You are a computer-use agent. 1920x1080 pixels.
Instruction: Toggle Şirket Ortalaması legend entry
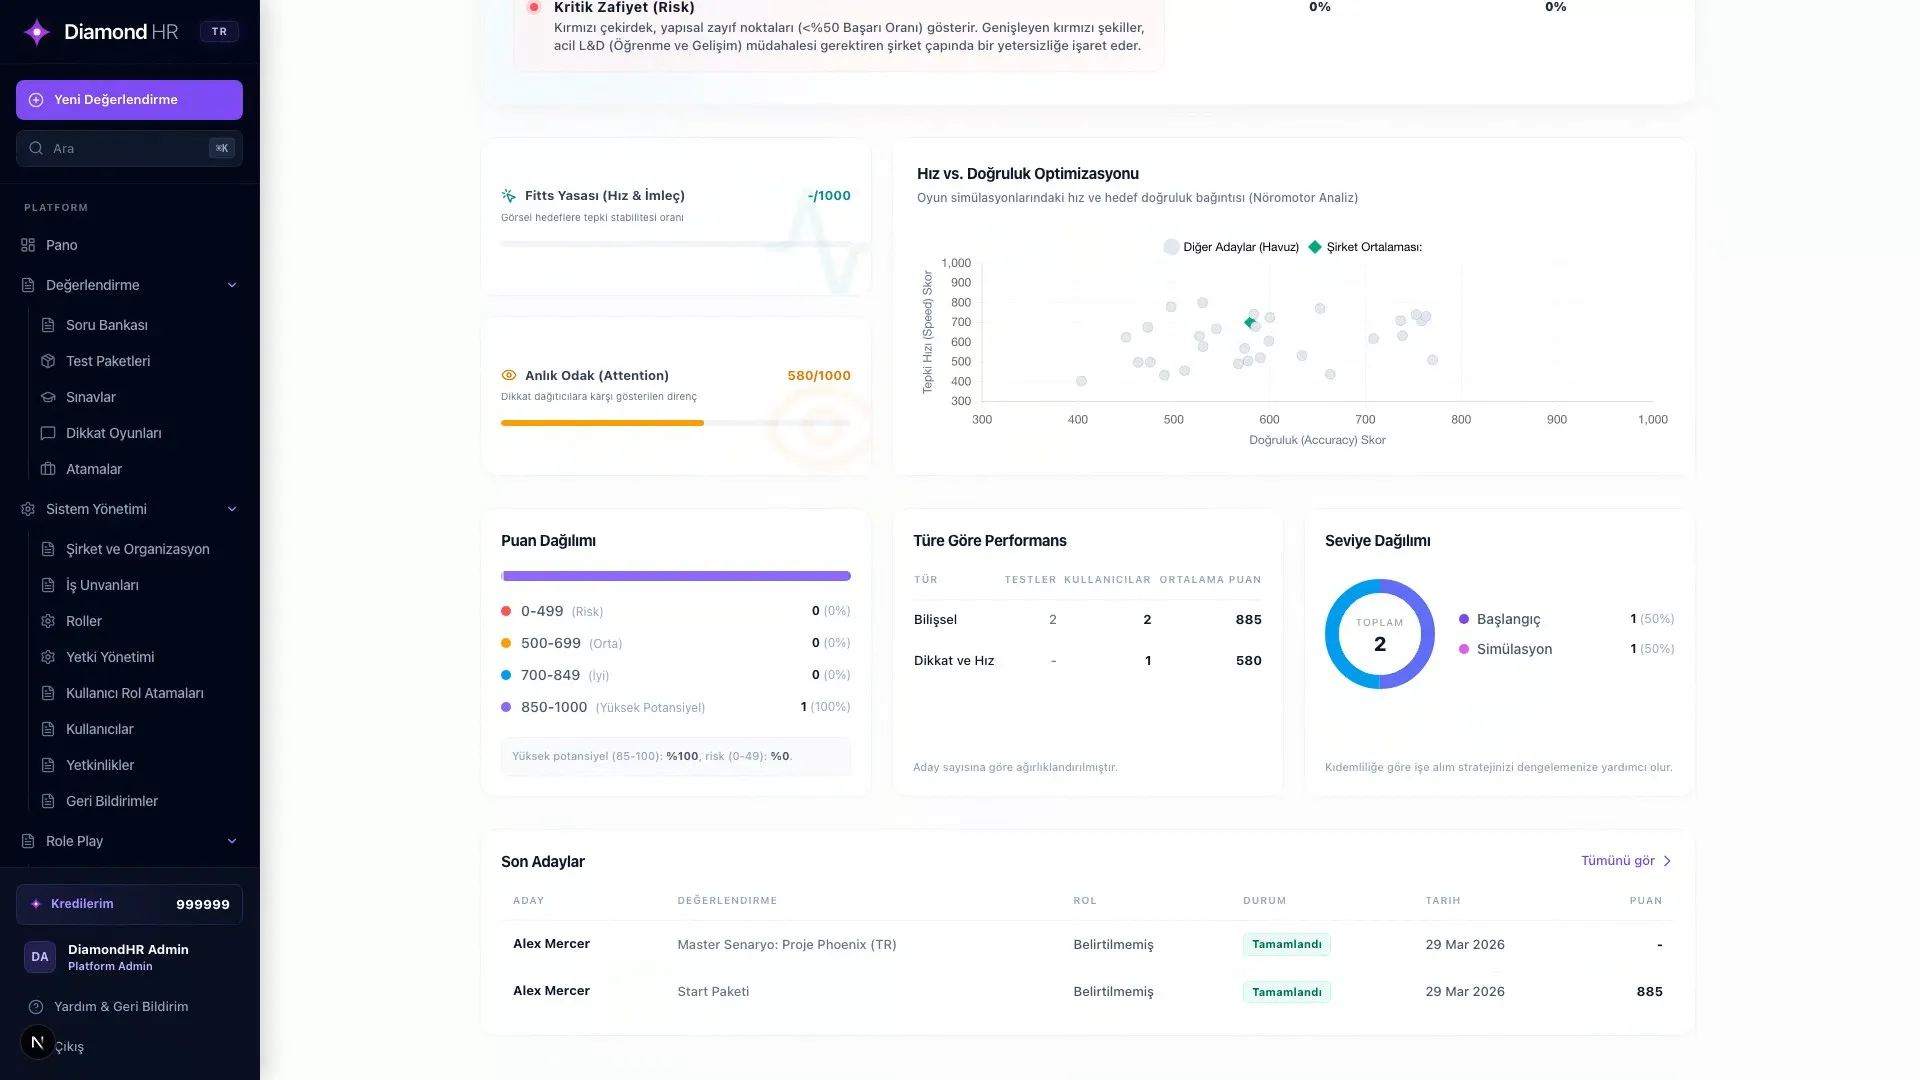tap(1365, 247)
